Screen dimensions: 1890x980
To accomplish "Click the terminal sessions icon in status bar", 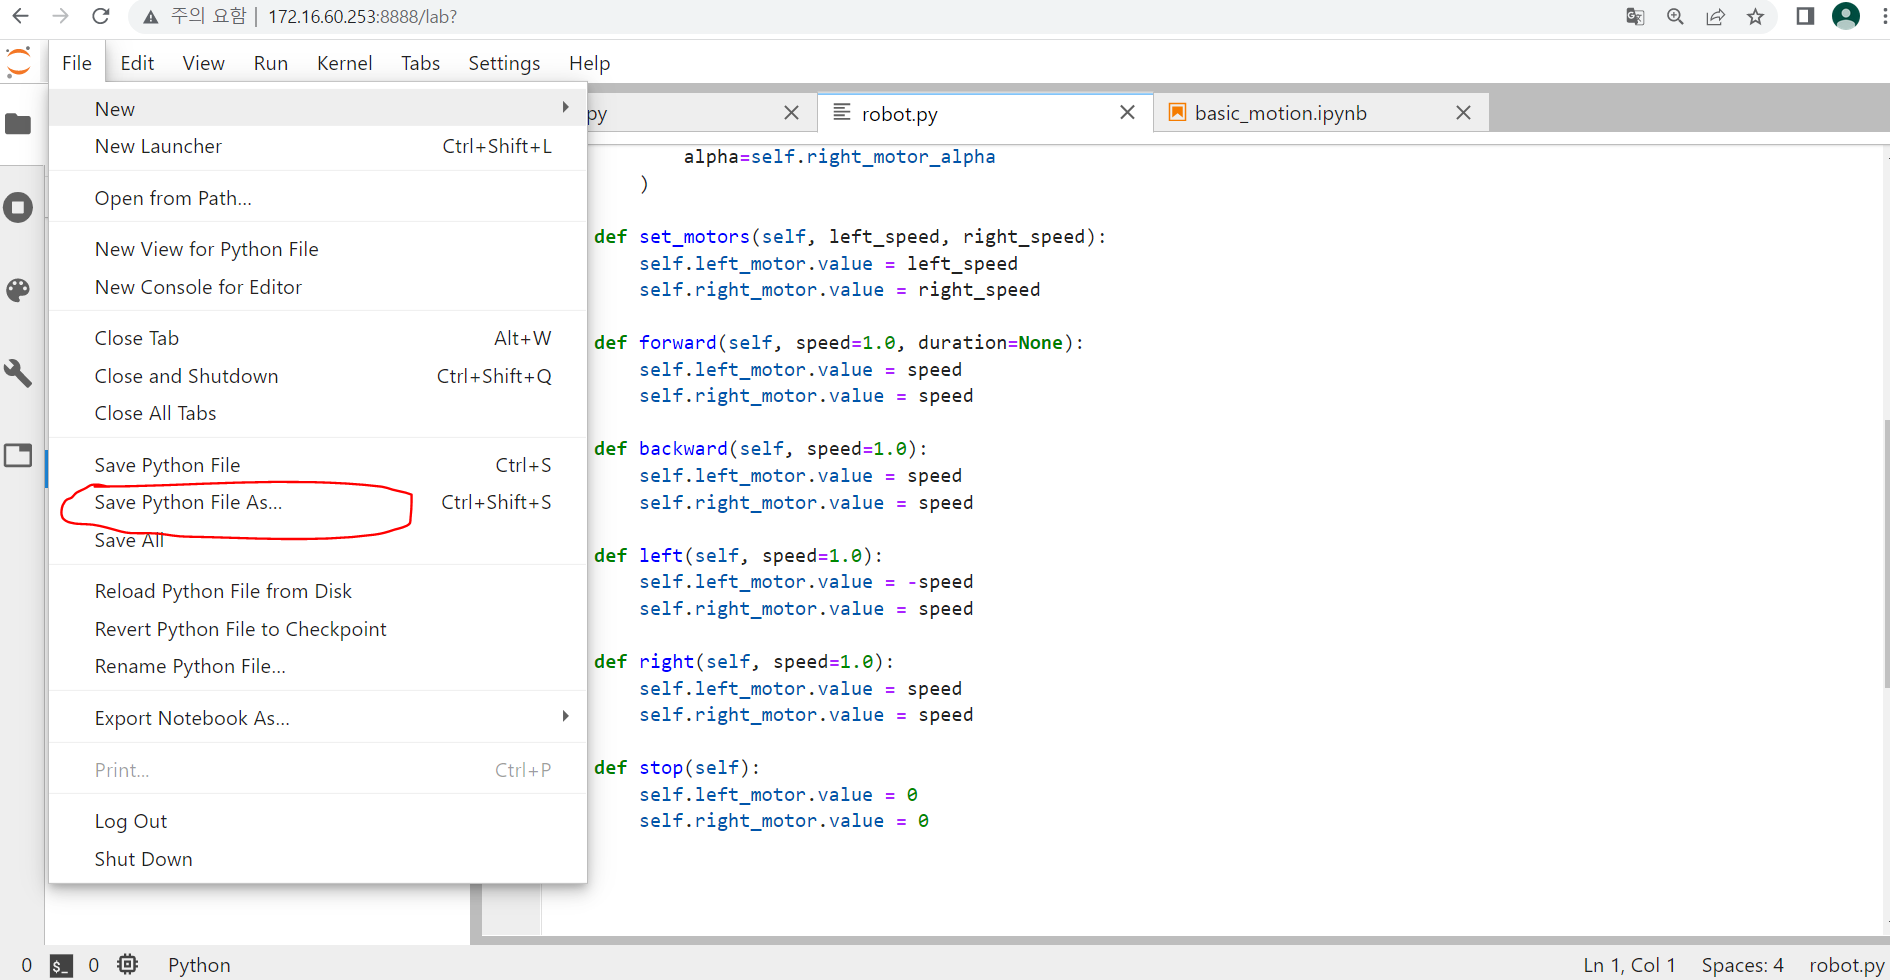I will (61, 964).
